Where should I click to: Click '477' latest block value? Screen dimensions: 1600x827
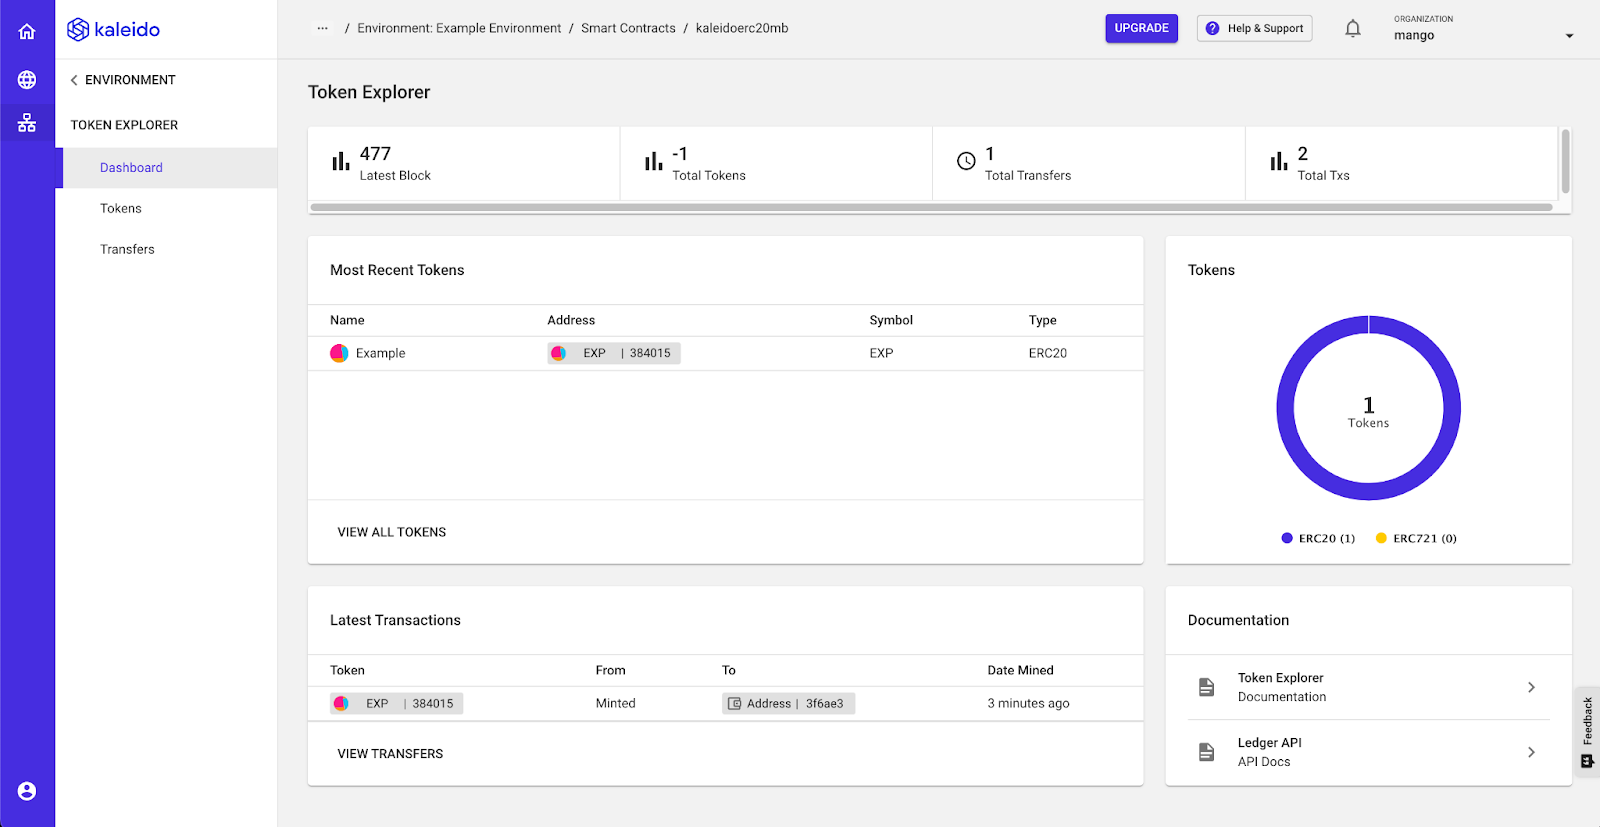coord(375,154)
